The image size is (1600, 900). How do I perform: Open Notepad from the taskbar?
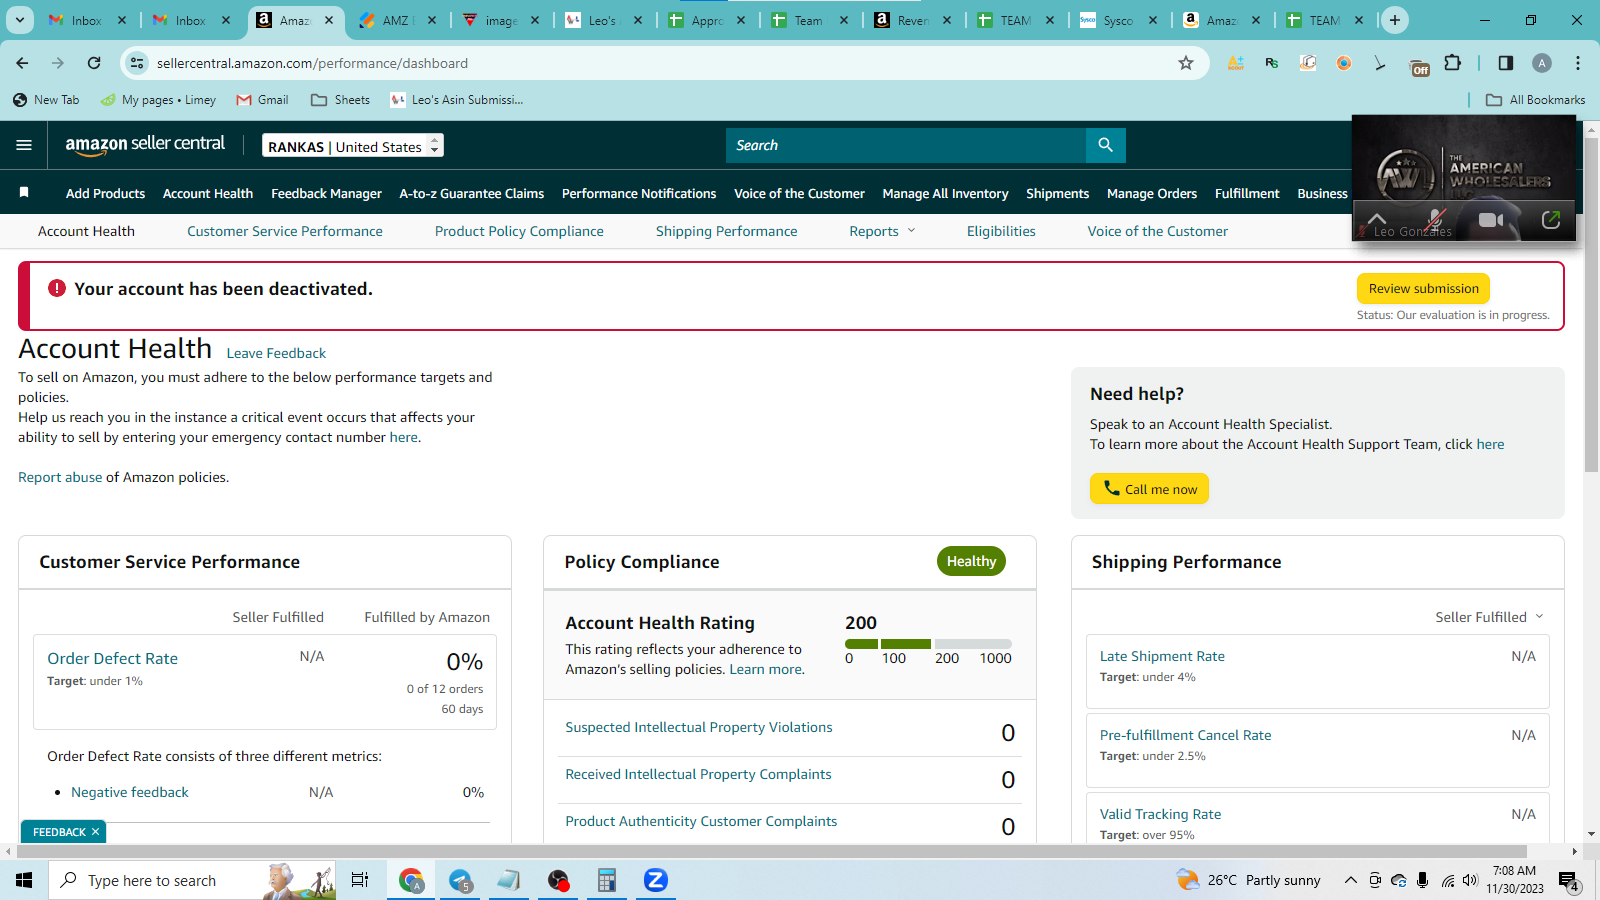tap(509, 880)
